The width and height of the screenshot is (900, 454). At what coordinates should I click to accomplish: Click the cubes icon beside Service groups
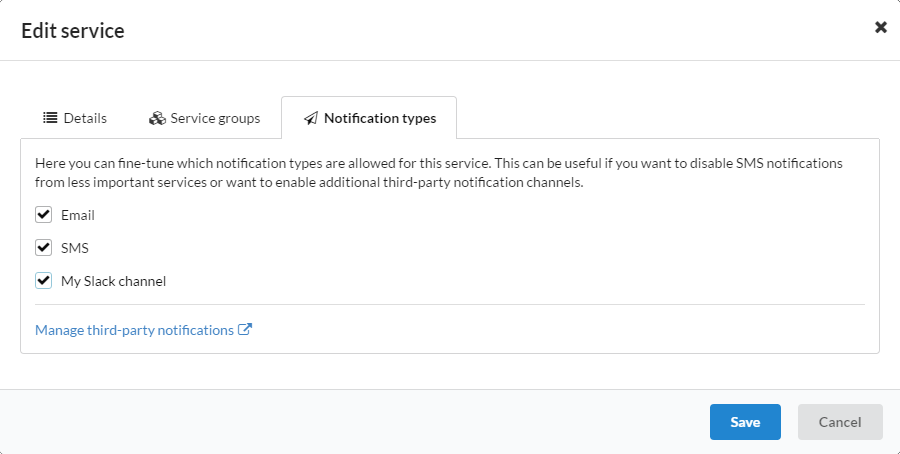pyautogui.click(x=157, y=118)
